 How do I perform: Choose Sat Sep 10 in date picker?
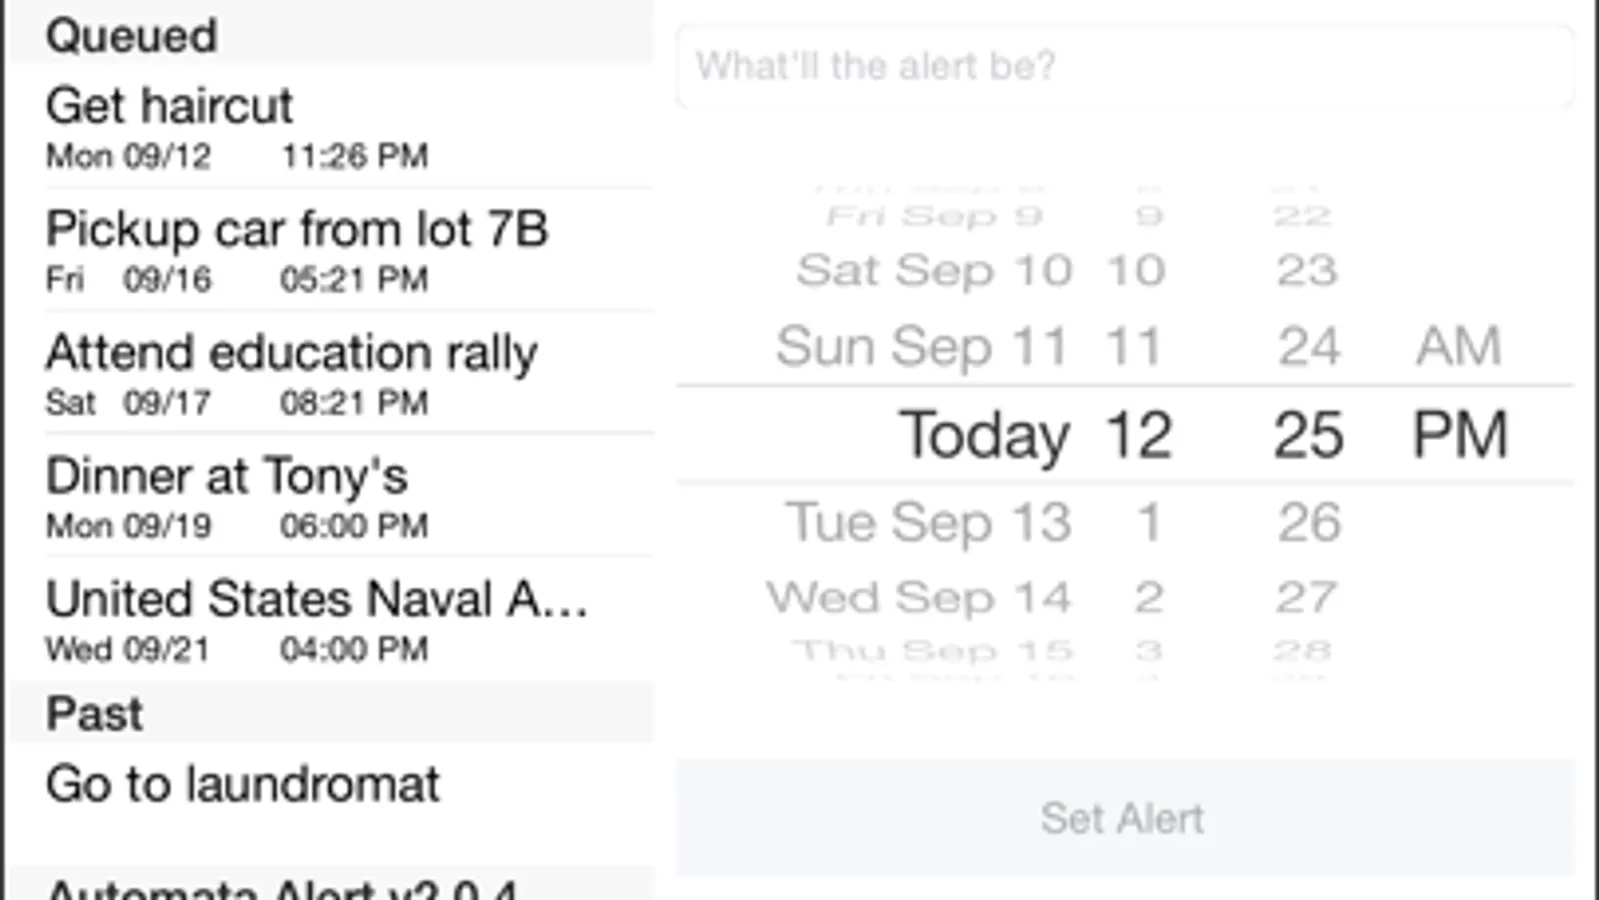point(934,270)
